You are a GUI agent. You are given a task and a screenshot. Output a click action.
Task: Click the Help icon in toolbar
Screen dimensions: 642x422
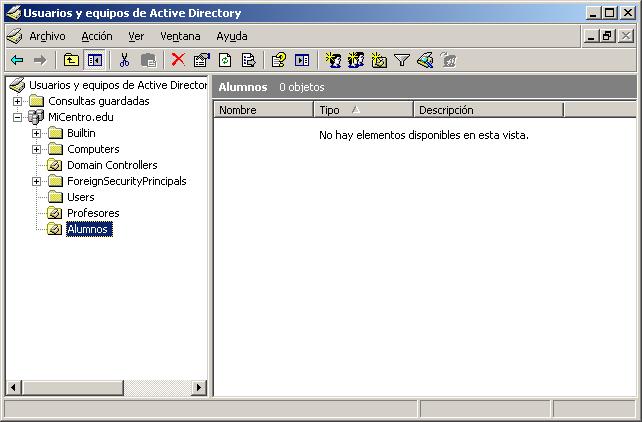pos(279,60)
